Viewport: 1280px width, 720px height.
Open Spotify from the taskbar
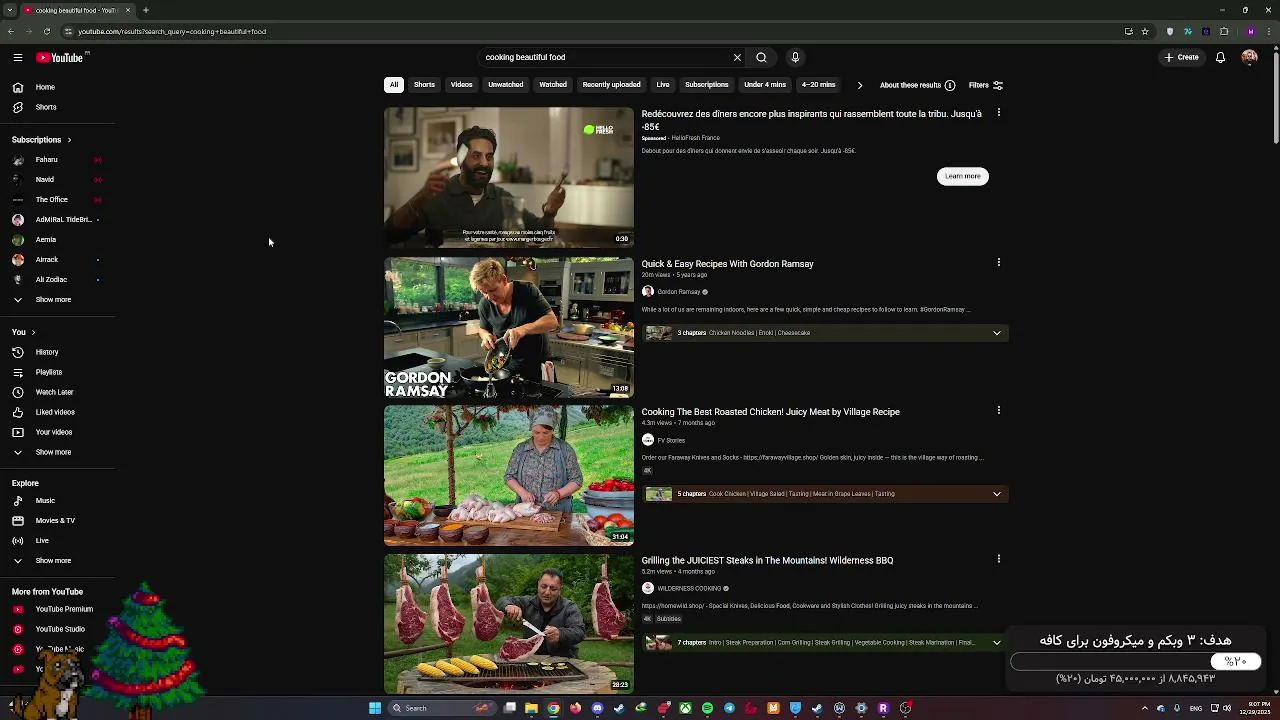click(x=707, y=708)
